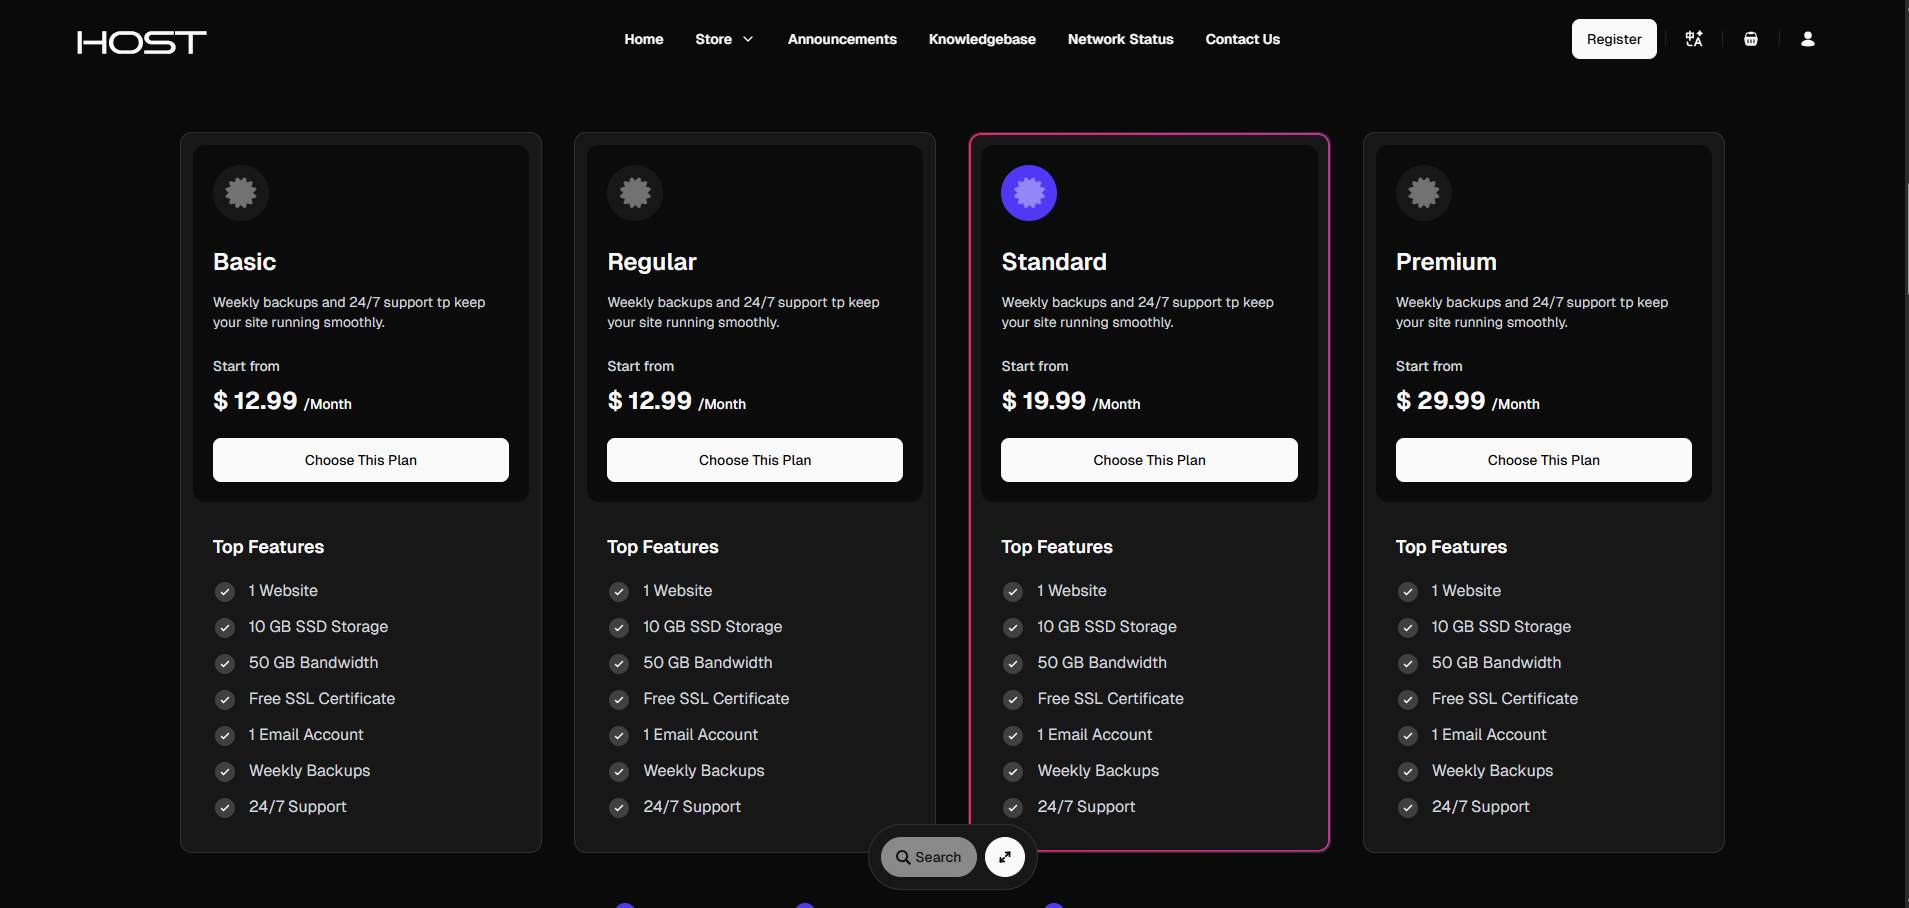Go to Network Status page
This screenshot has height=908, width=1909.
pyautogui.click(x=1120, y=39)
